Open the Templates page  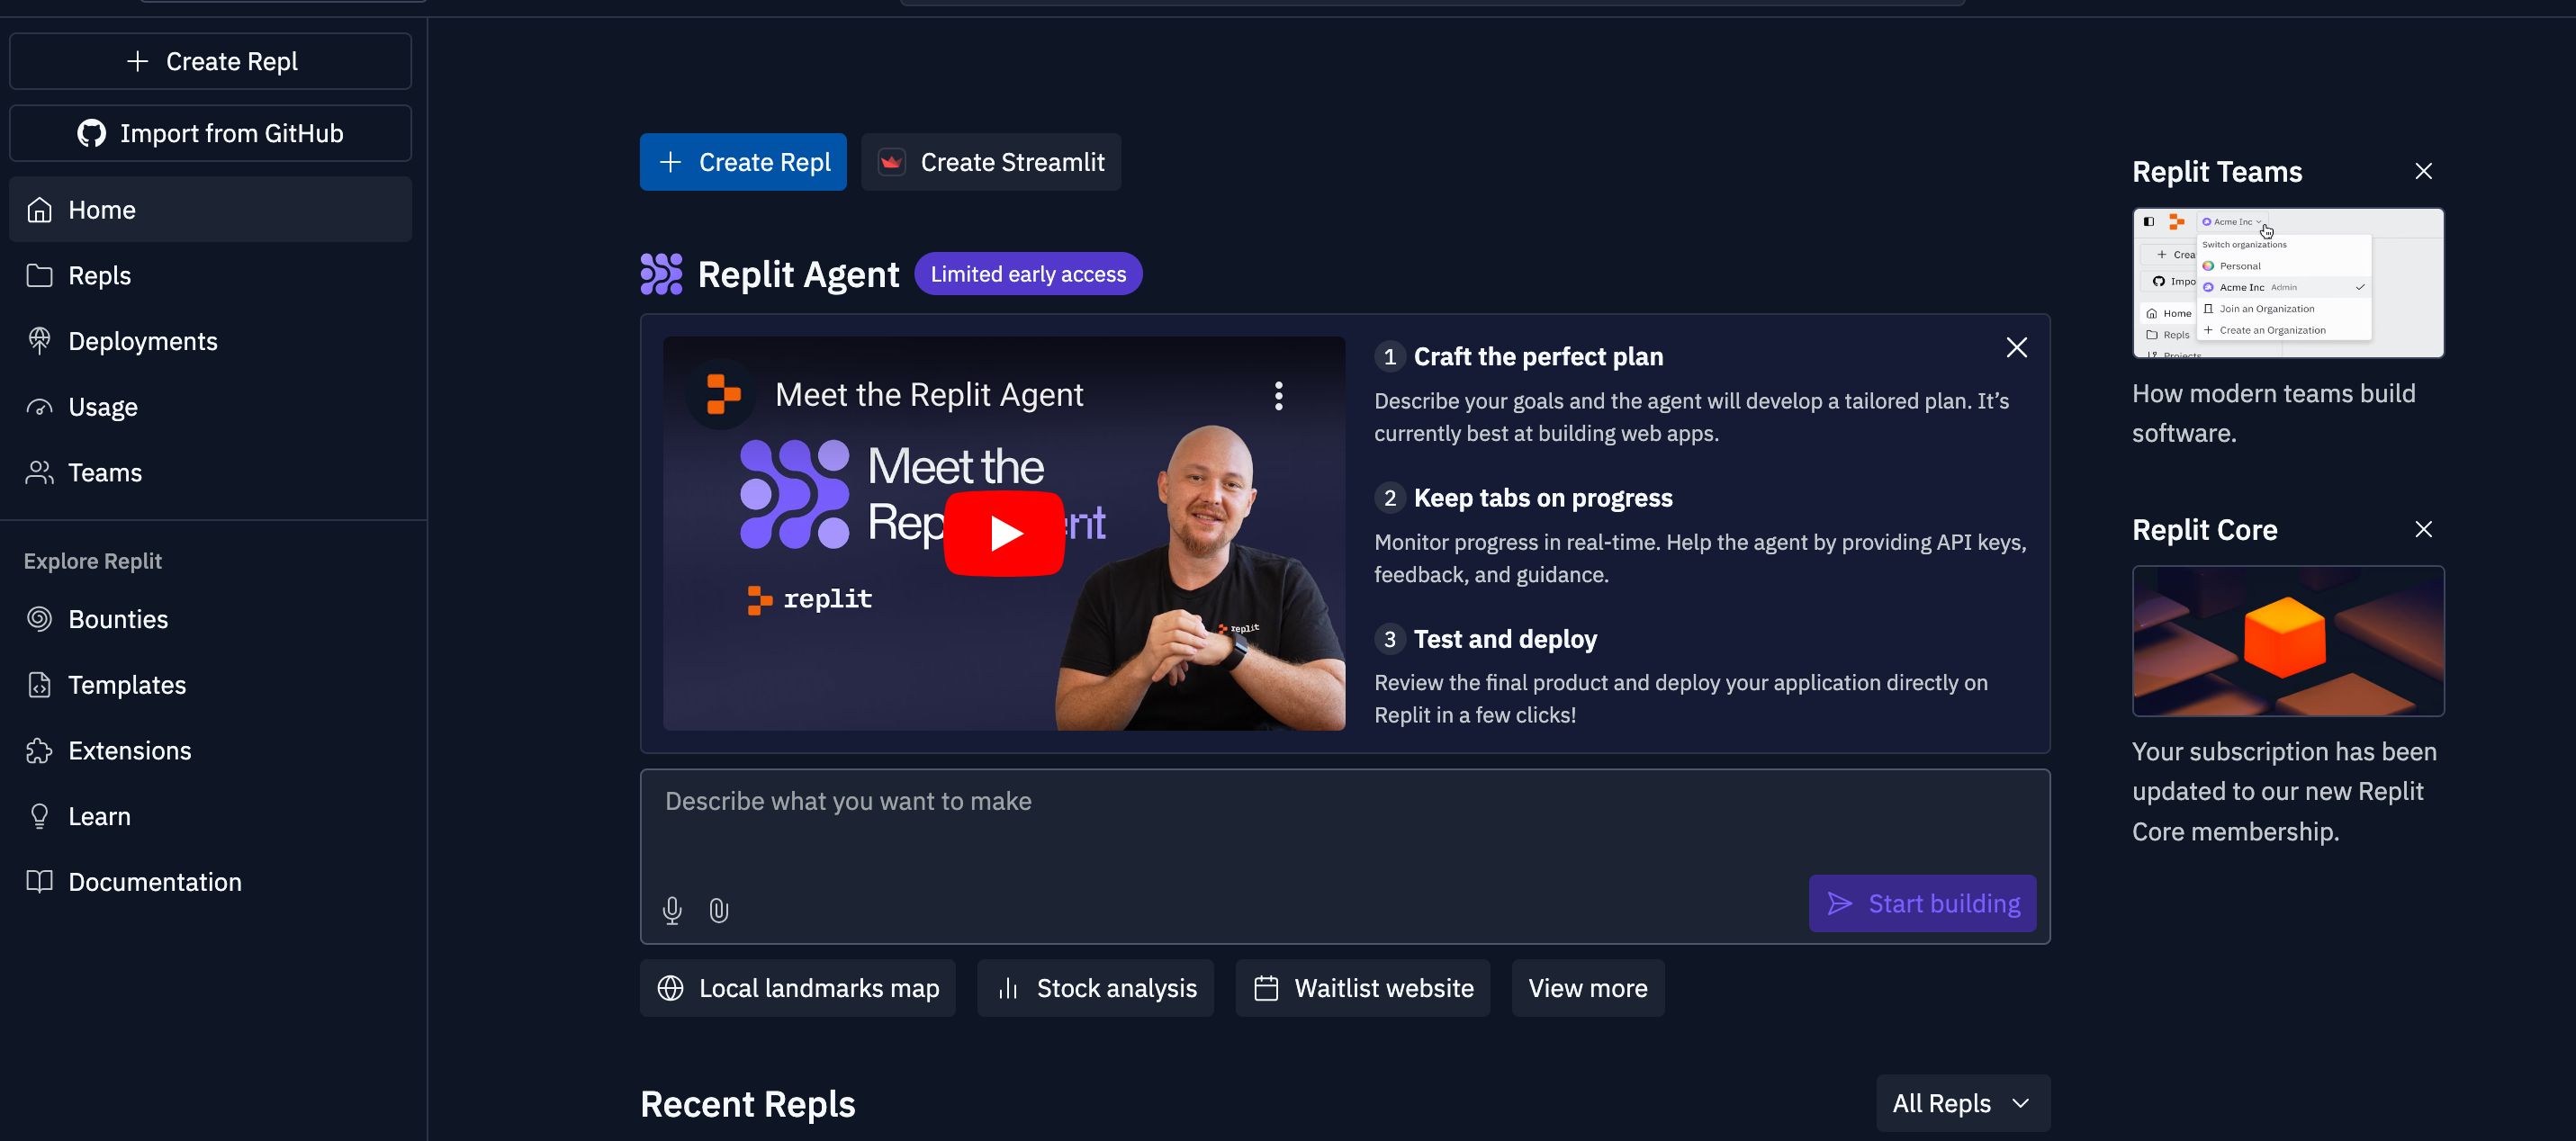coord(210,685)
